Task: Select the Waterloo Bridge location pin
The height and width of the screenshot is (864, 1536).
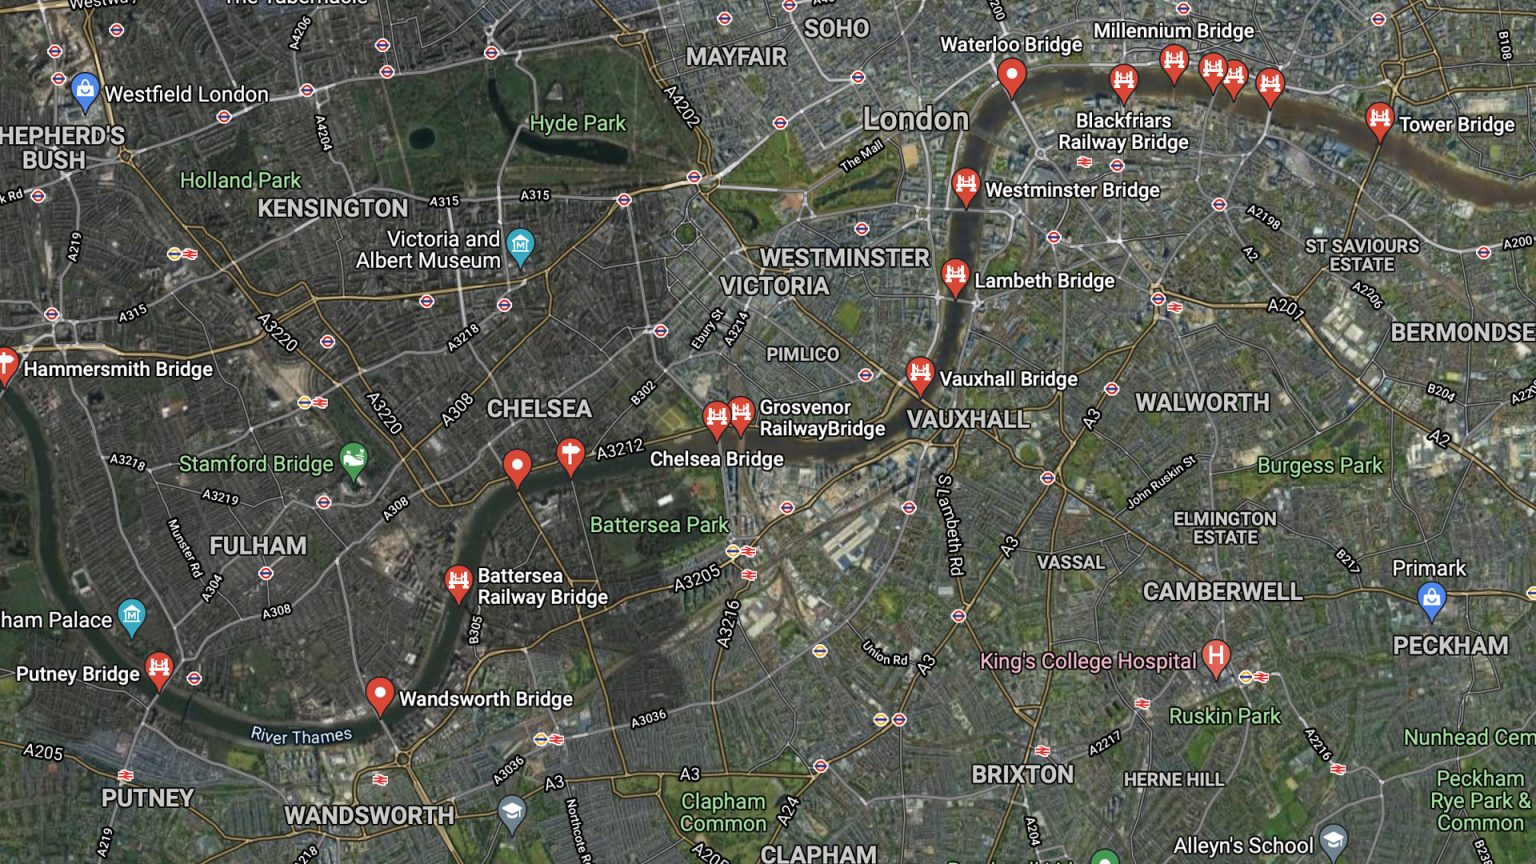Action: 1012,76
